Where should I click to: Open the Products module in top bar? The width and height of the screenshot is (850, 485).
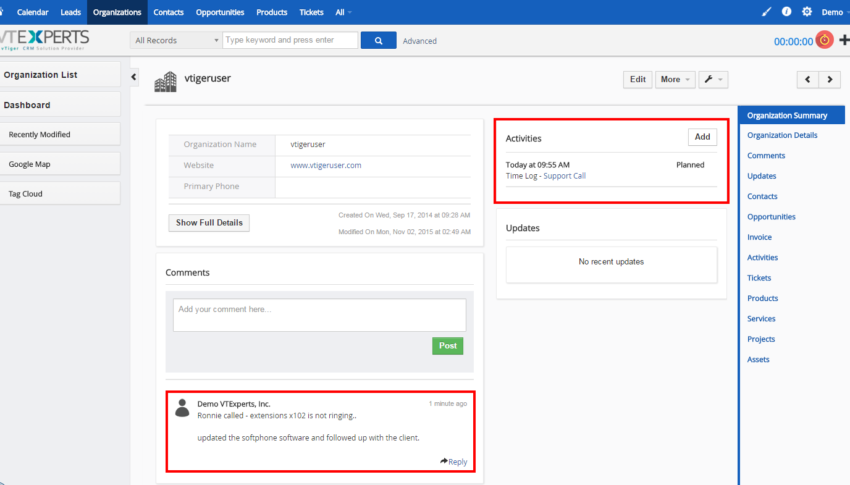[272, 12]
